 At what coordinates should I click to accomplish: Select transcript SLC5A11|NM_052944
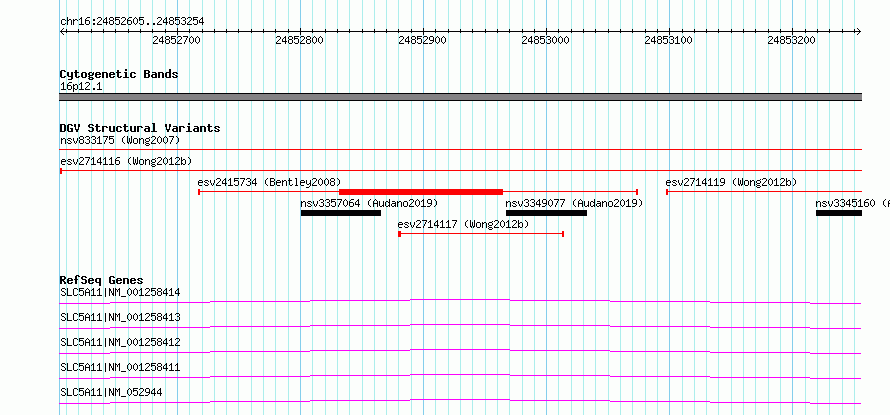(111, 392)
